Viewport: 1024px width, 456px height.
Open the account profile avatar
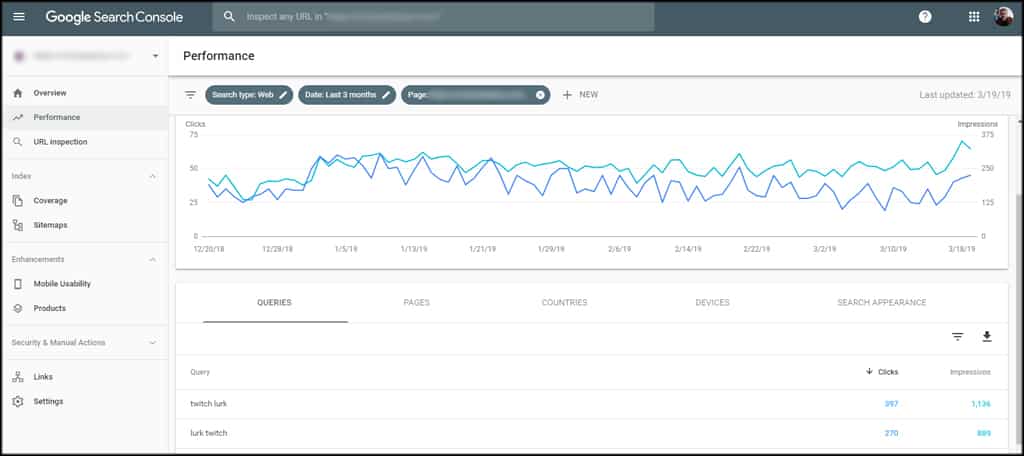pos(1004,17)
